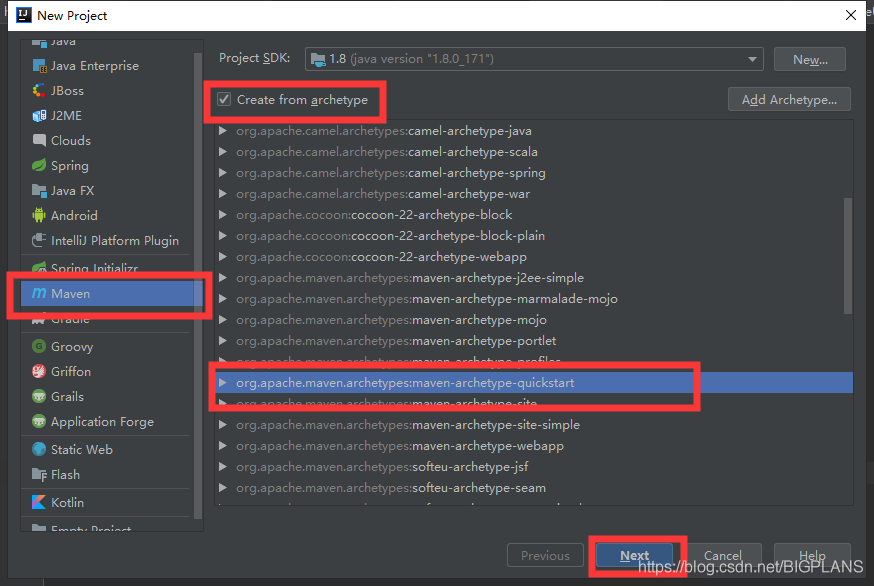The height and width of the screenshot is (586, 874).
Task: Click the Java Enterprise icon
Action: point(39,66)
